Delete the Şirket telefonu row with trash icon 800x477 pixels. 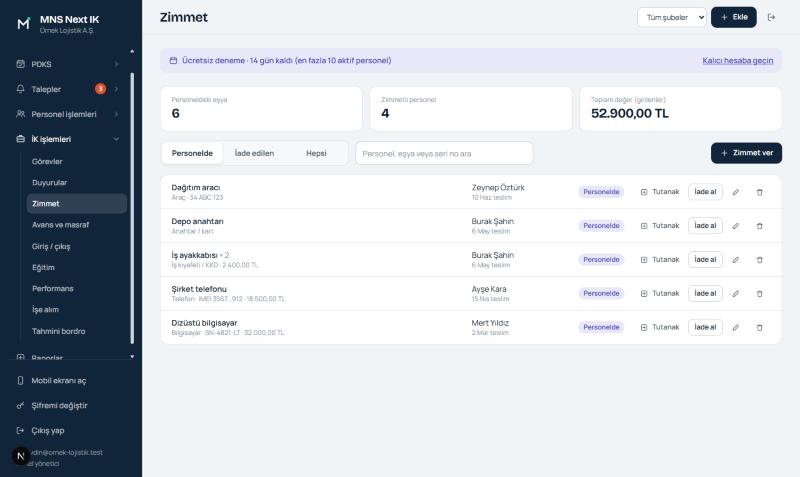[x=760, y=294]
